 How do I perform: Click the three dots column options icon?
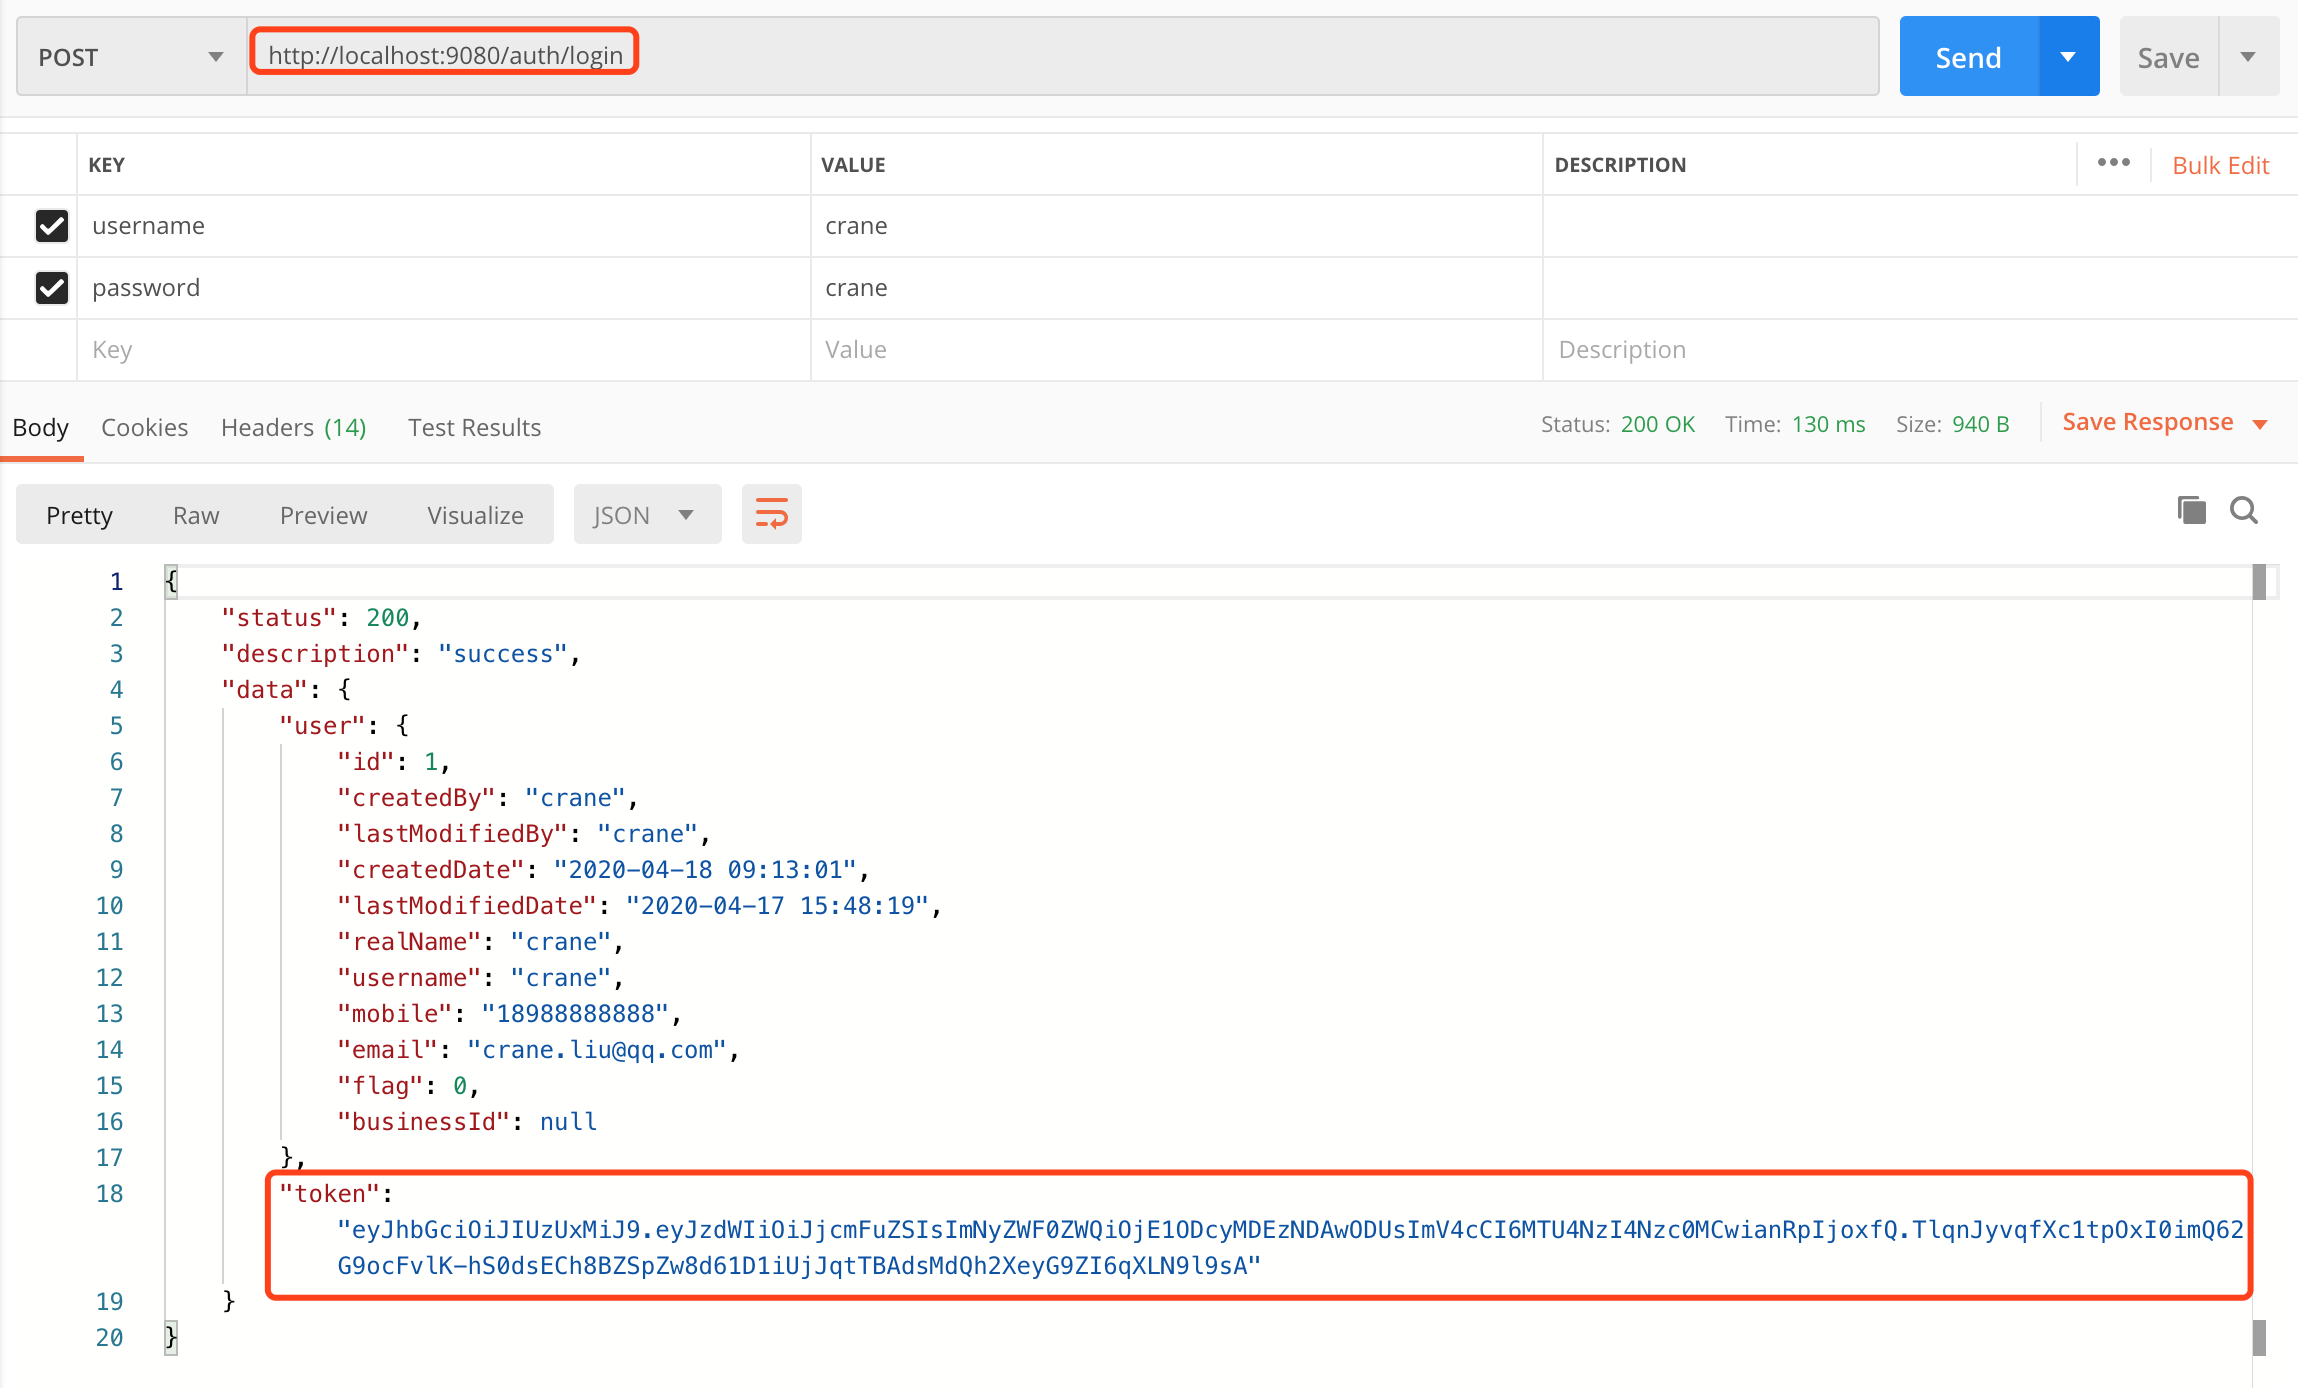pyautogui.click(x=2113, y=163)
